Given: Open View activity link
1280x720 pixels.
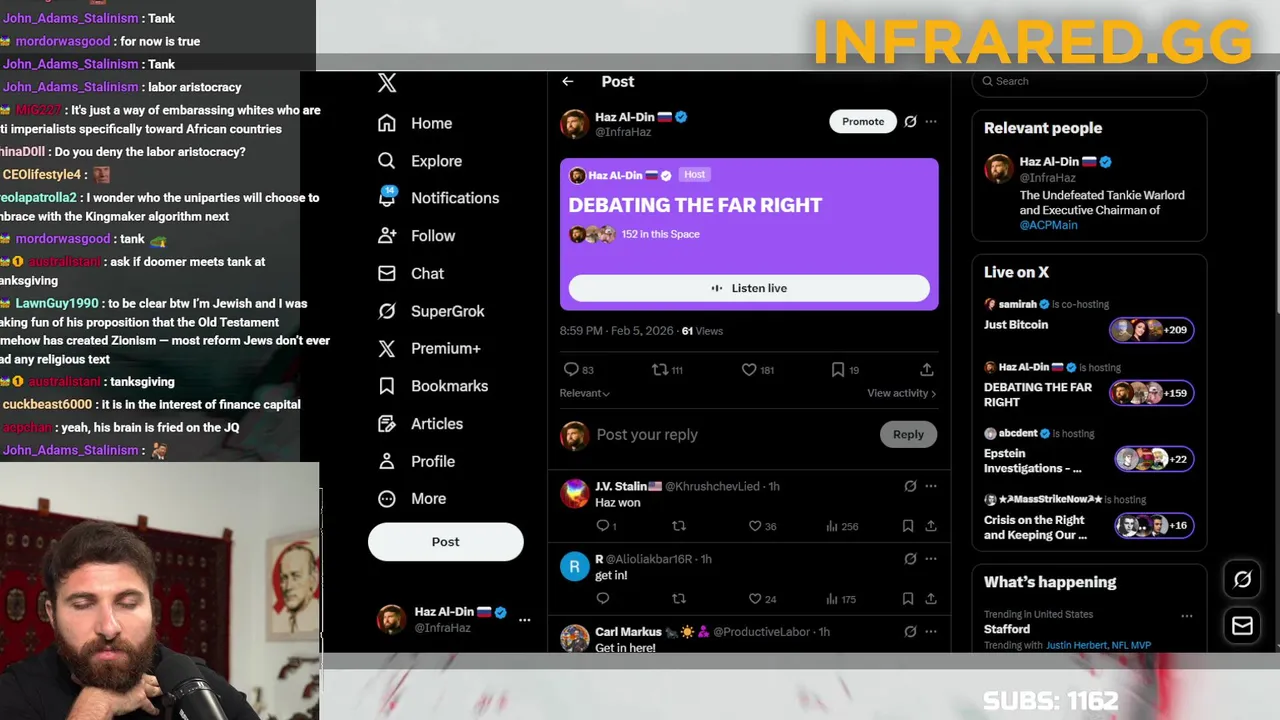Looking at the screenshot, I should 902,393.
